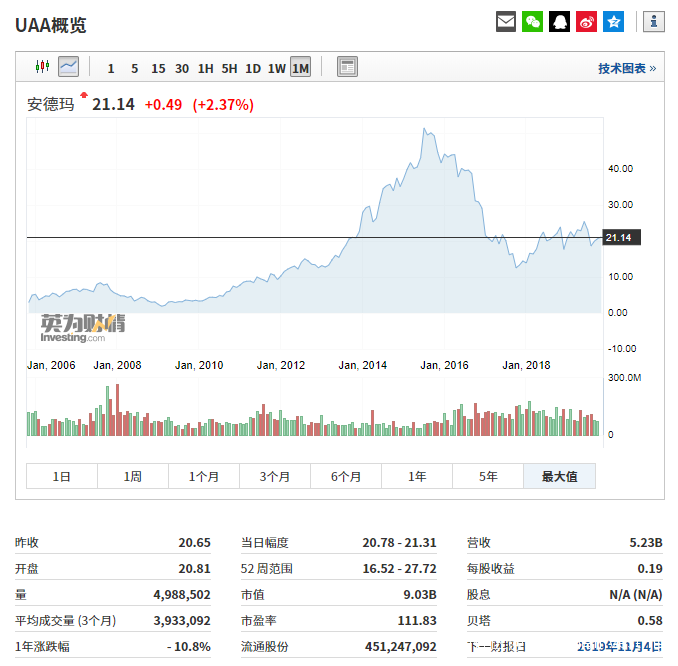This screenshot has height=666, width=678.
Task: Click the 当日幅度 range 20.78 - 21.31
Action: [399, 543]
